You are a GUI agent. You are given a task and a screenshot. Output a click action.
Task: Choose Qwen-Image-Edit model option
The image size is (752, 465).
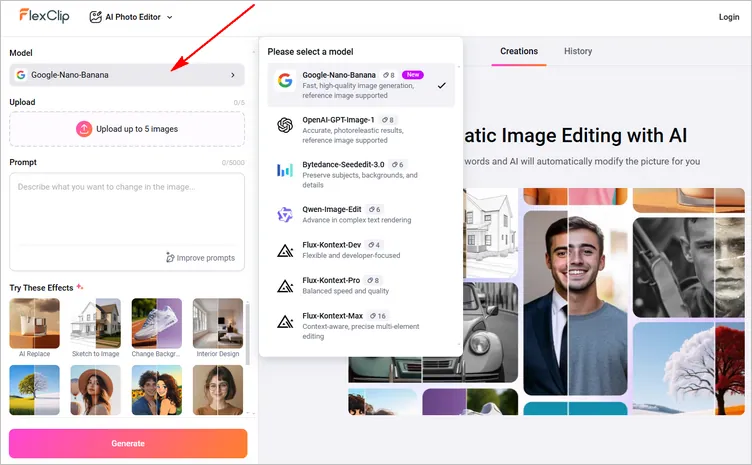click(361, 214)
